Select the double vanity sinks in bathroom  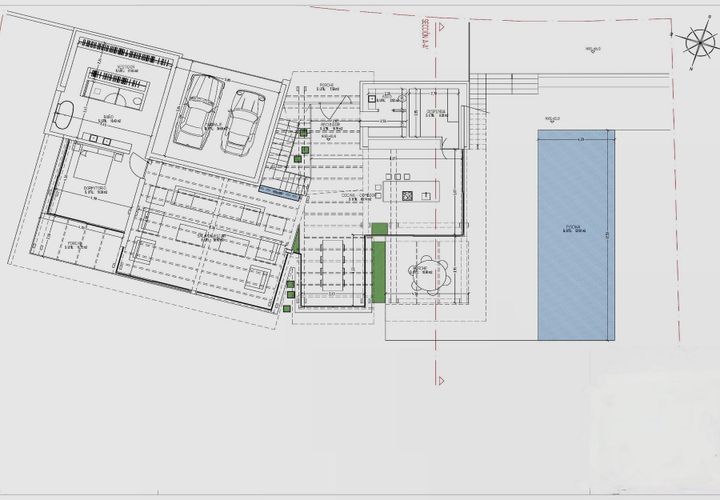[100, 140]
